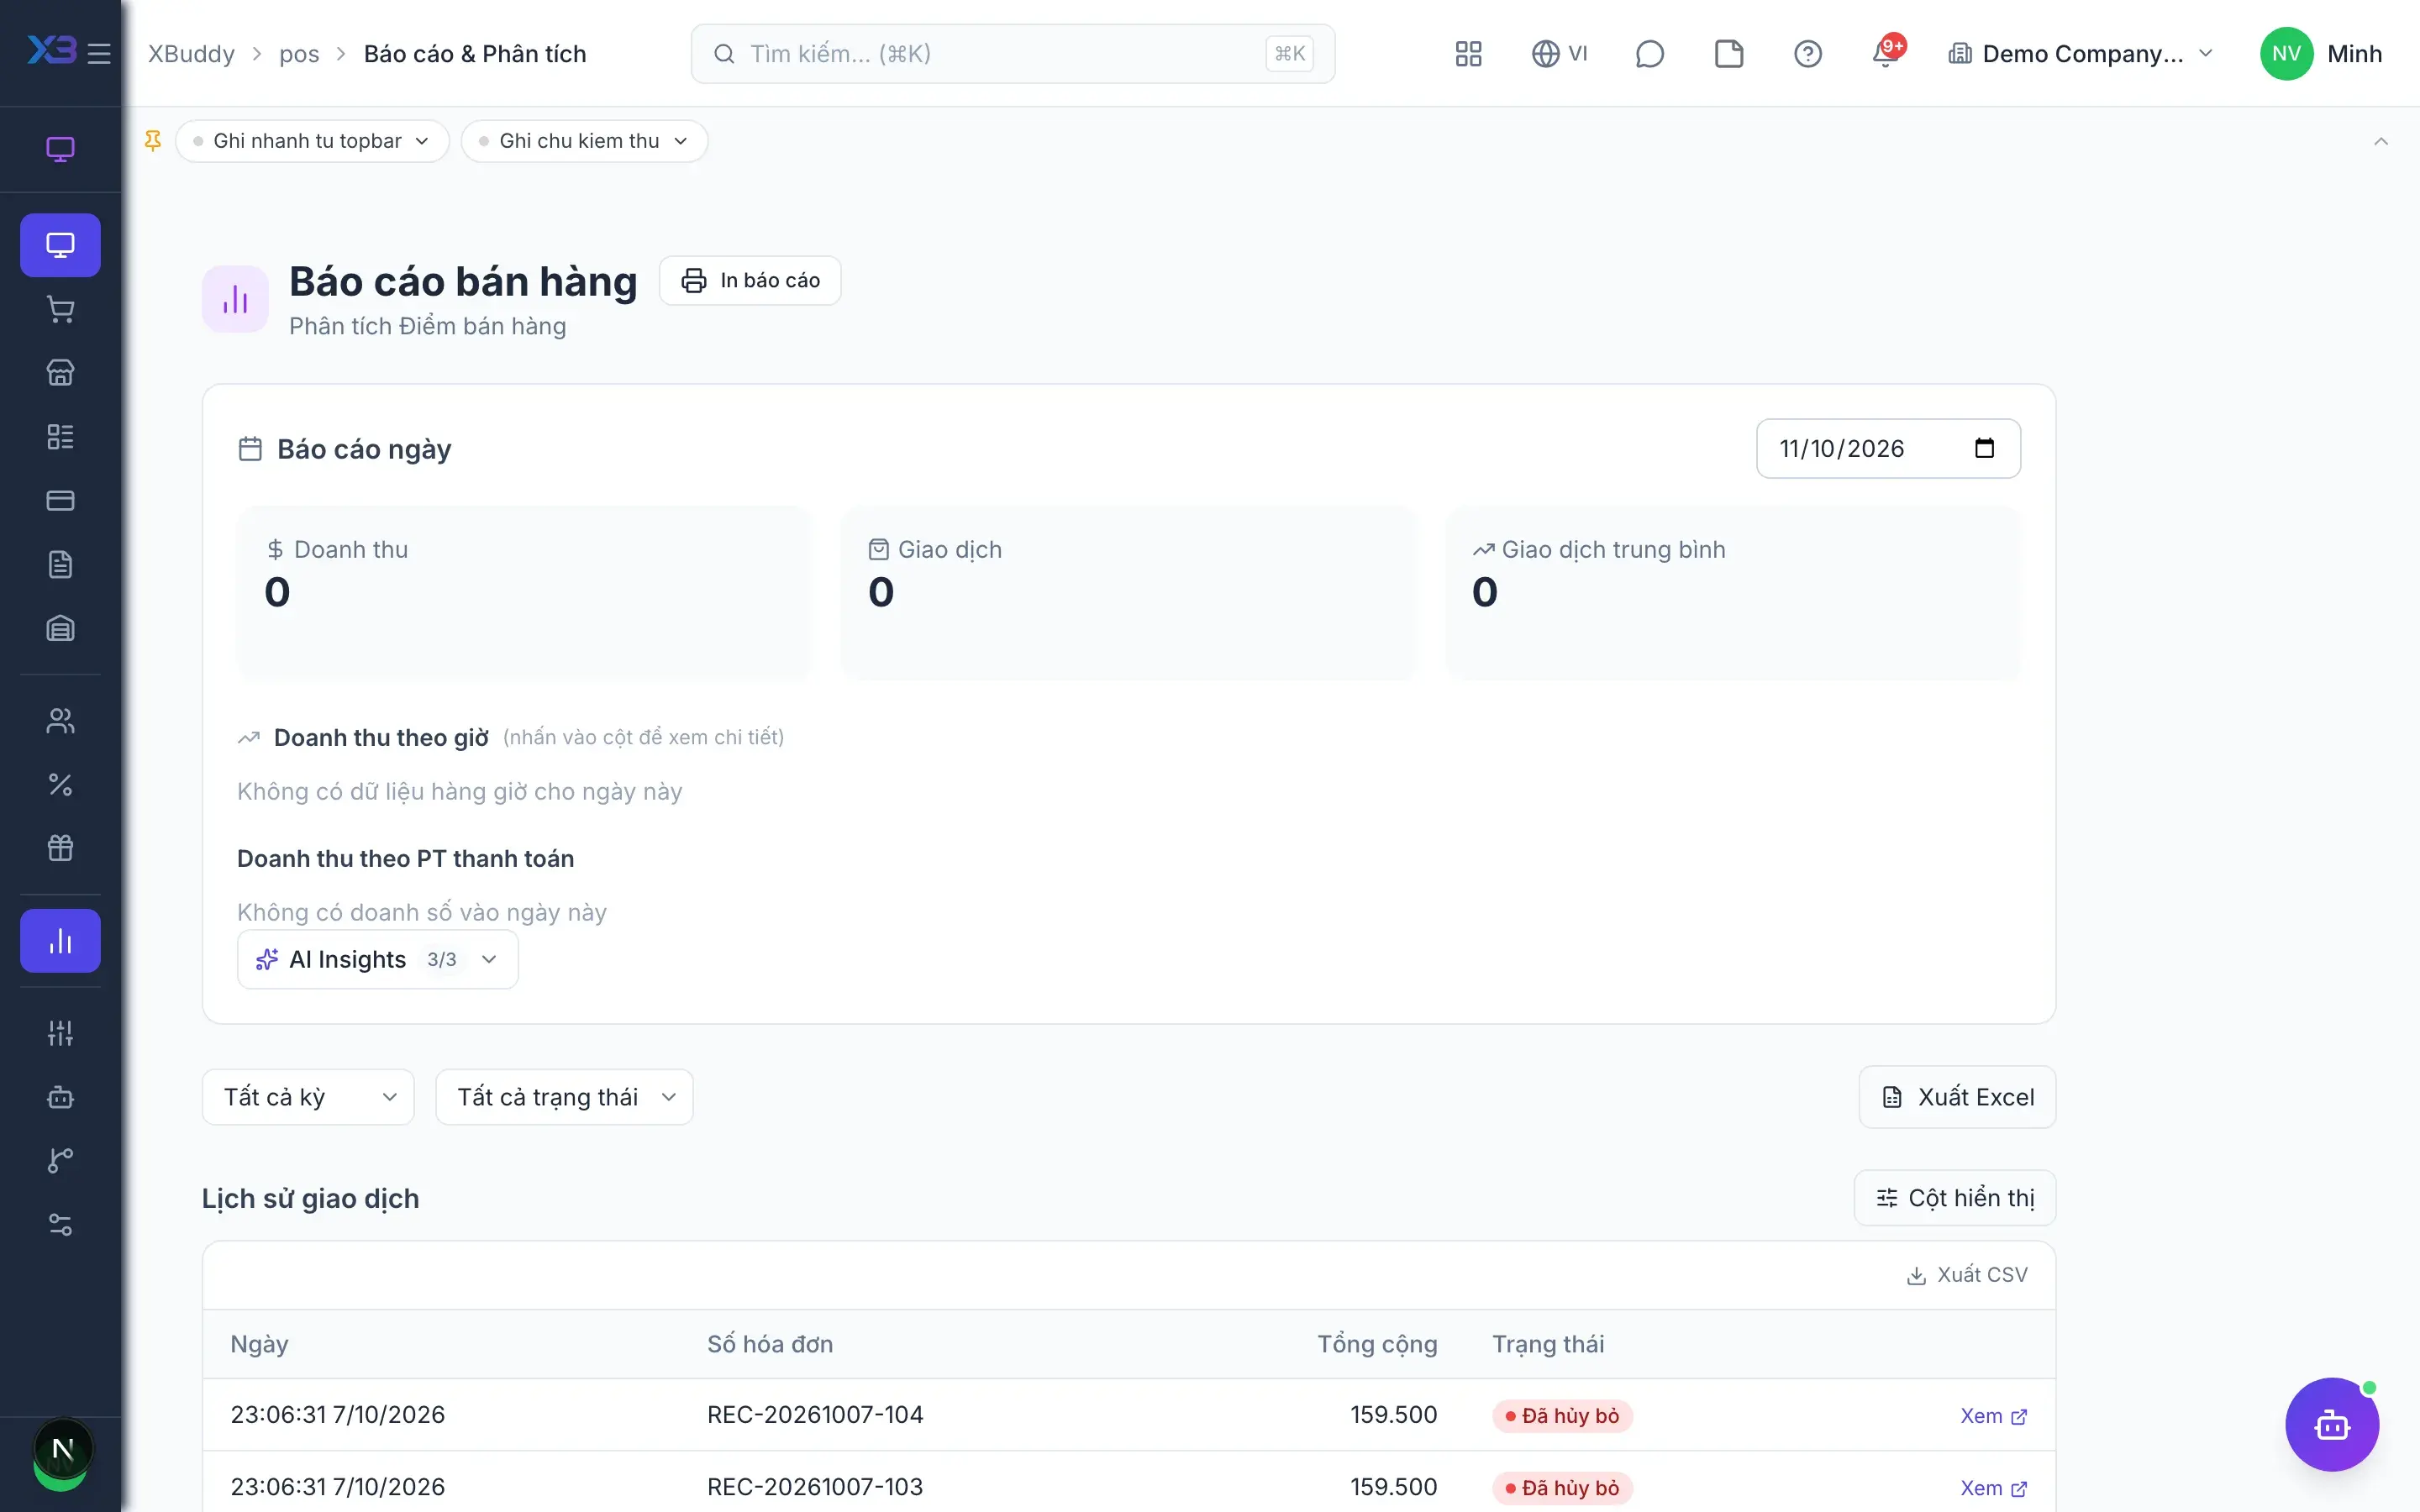The width and height of the screenshot is (2420, 1512).
Task: Open the bar chart reports sidebar icon
Action: coord(60,941)
